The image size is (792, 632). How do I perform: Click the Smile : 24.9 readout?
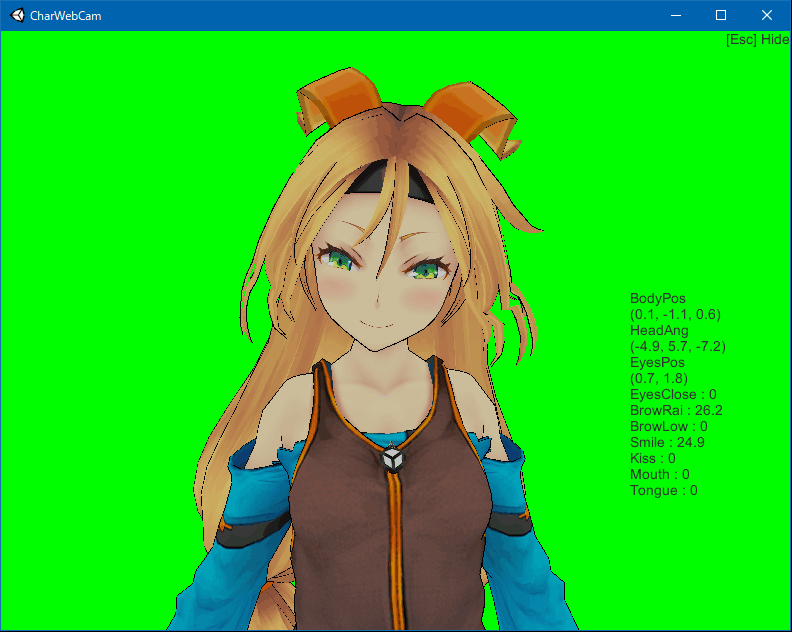point(667,443)
